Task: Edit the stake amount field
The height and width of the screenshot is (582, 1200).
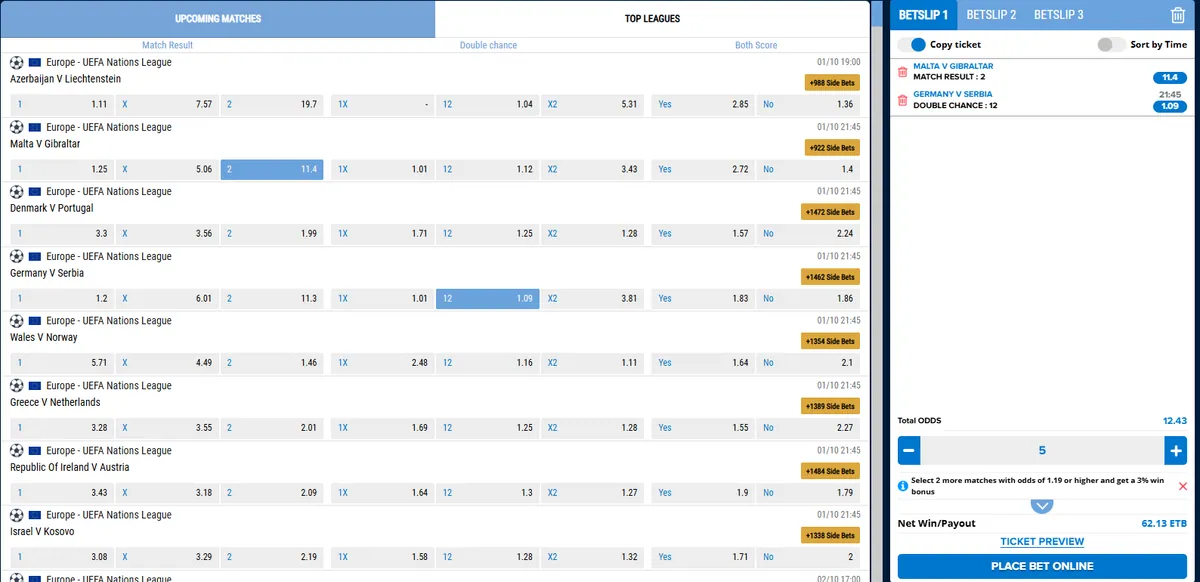Action: pyautogui.click(x=1042, y=450)
